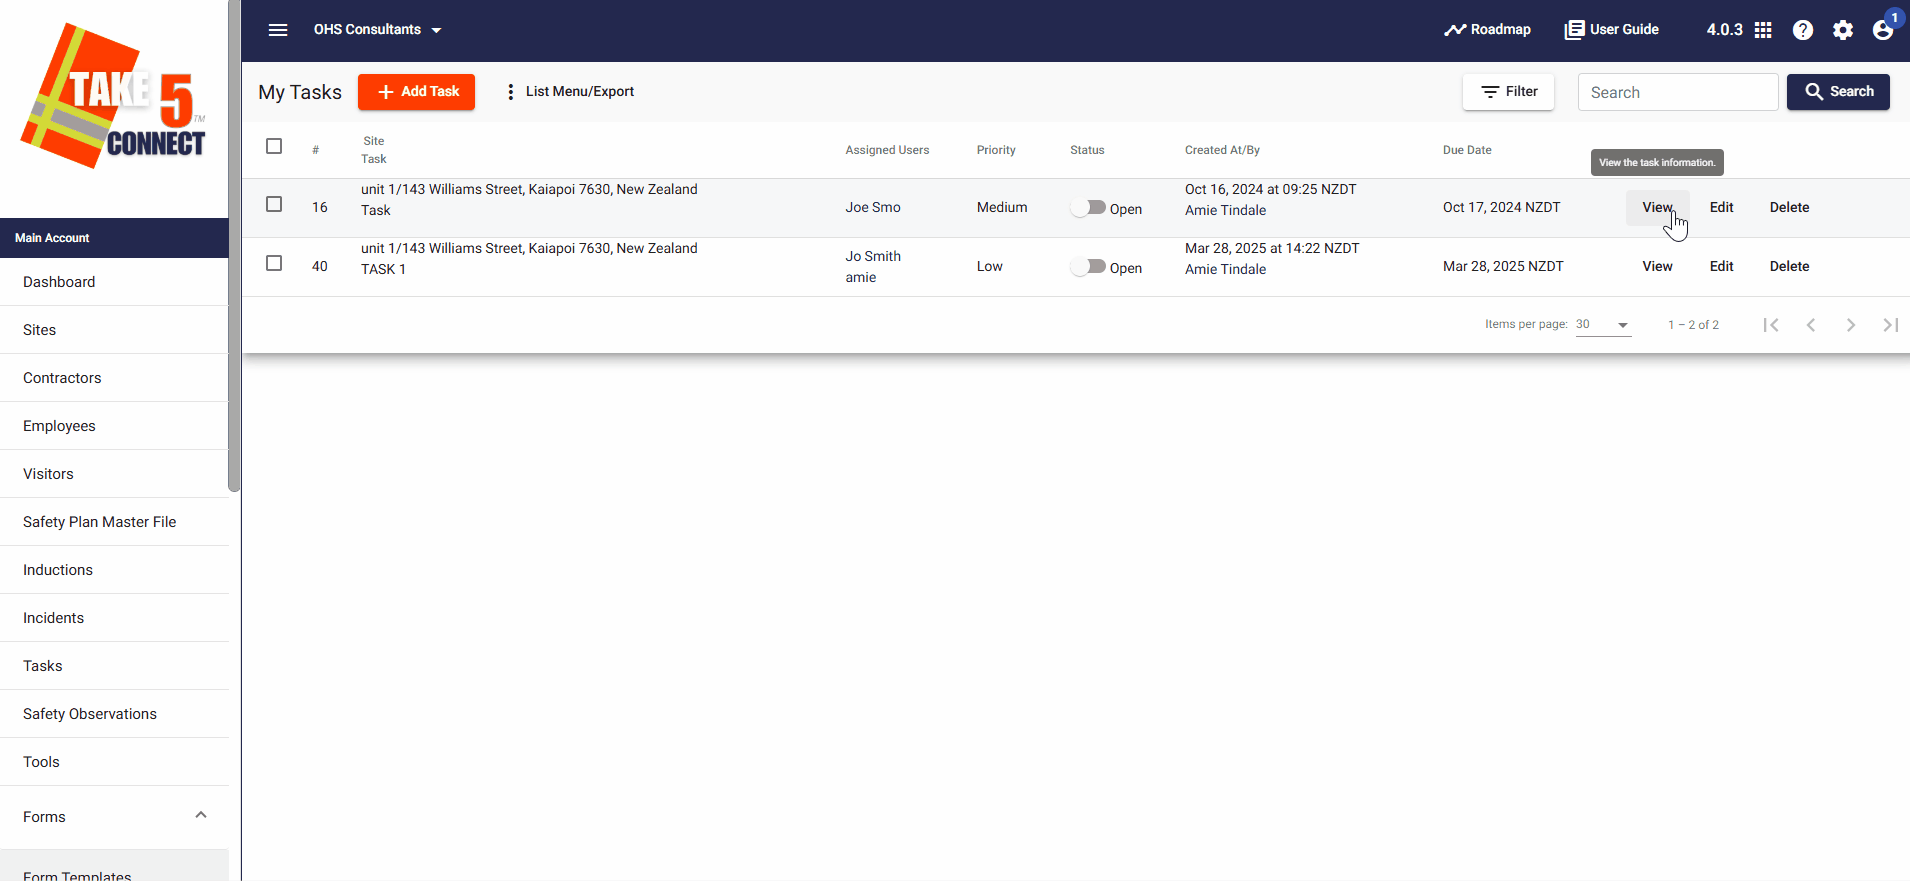1910x881 pixels.
Task: Jump to the last page of results
Action: tap(1891, 325)
